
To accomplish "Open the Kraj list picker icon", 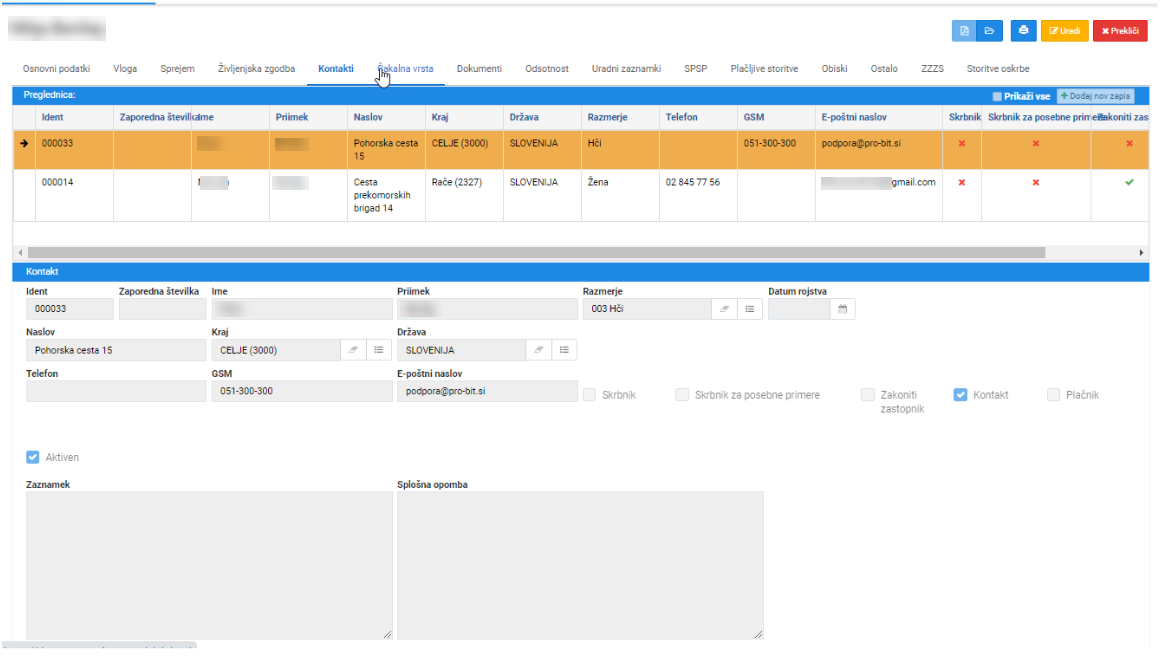I will [379, 350].
